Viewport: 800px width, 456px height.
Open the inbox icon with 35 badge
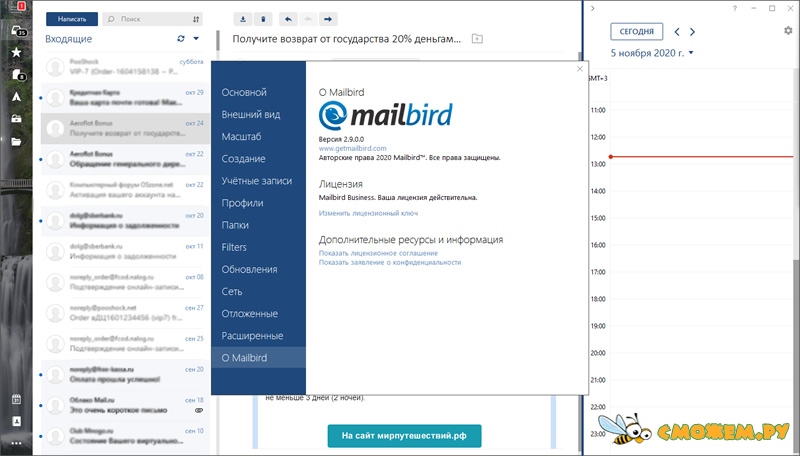coord(18,31)
